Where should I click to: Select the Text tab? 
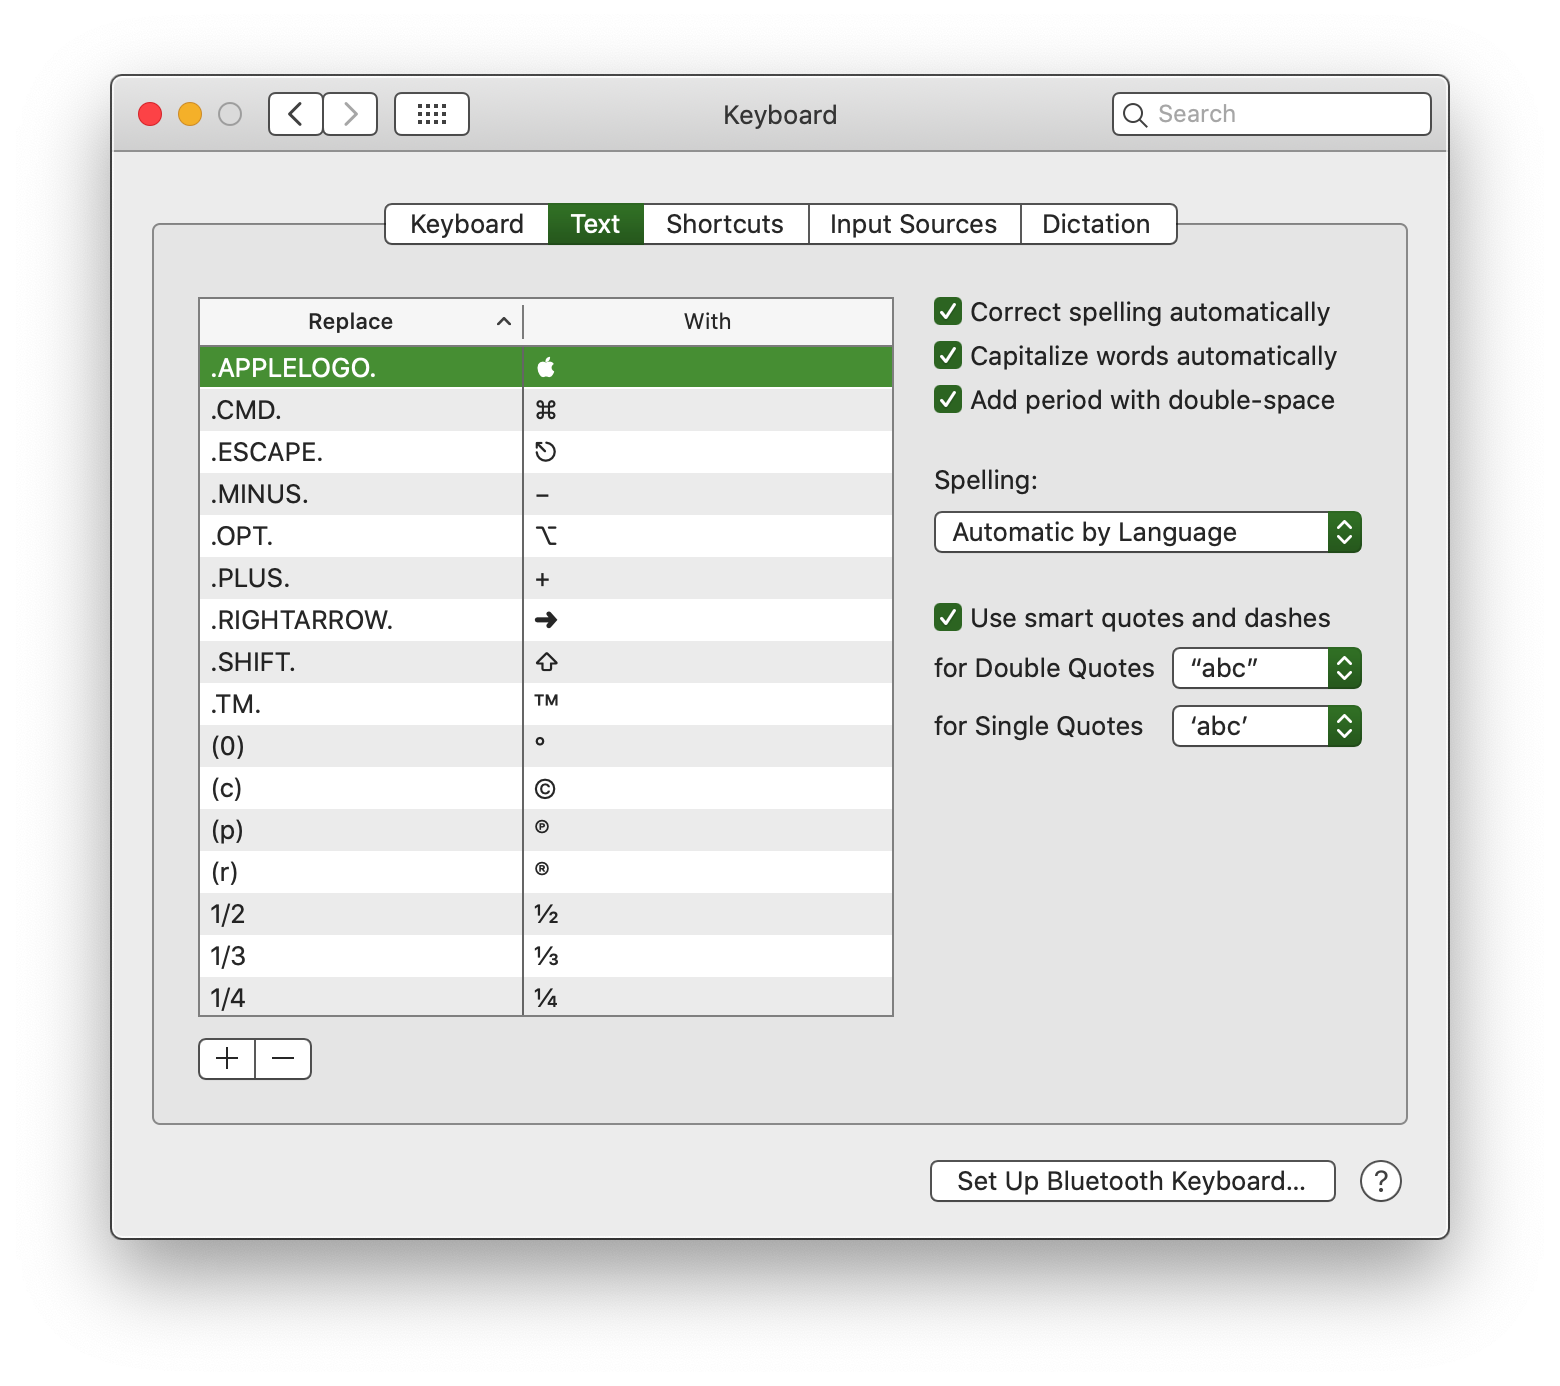[595, 224]
